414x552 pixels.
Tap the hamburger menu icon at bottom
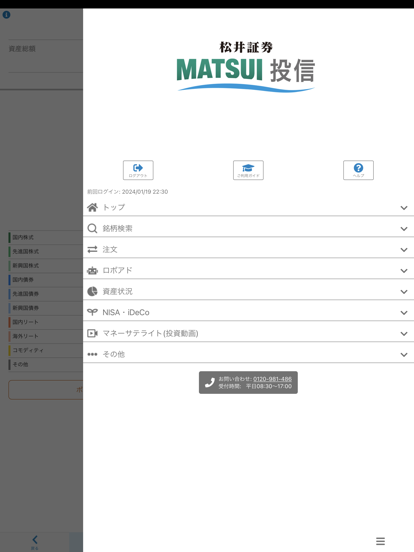[x=380, y=541]
